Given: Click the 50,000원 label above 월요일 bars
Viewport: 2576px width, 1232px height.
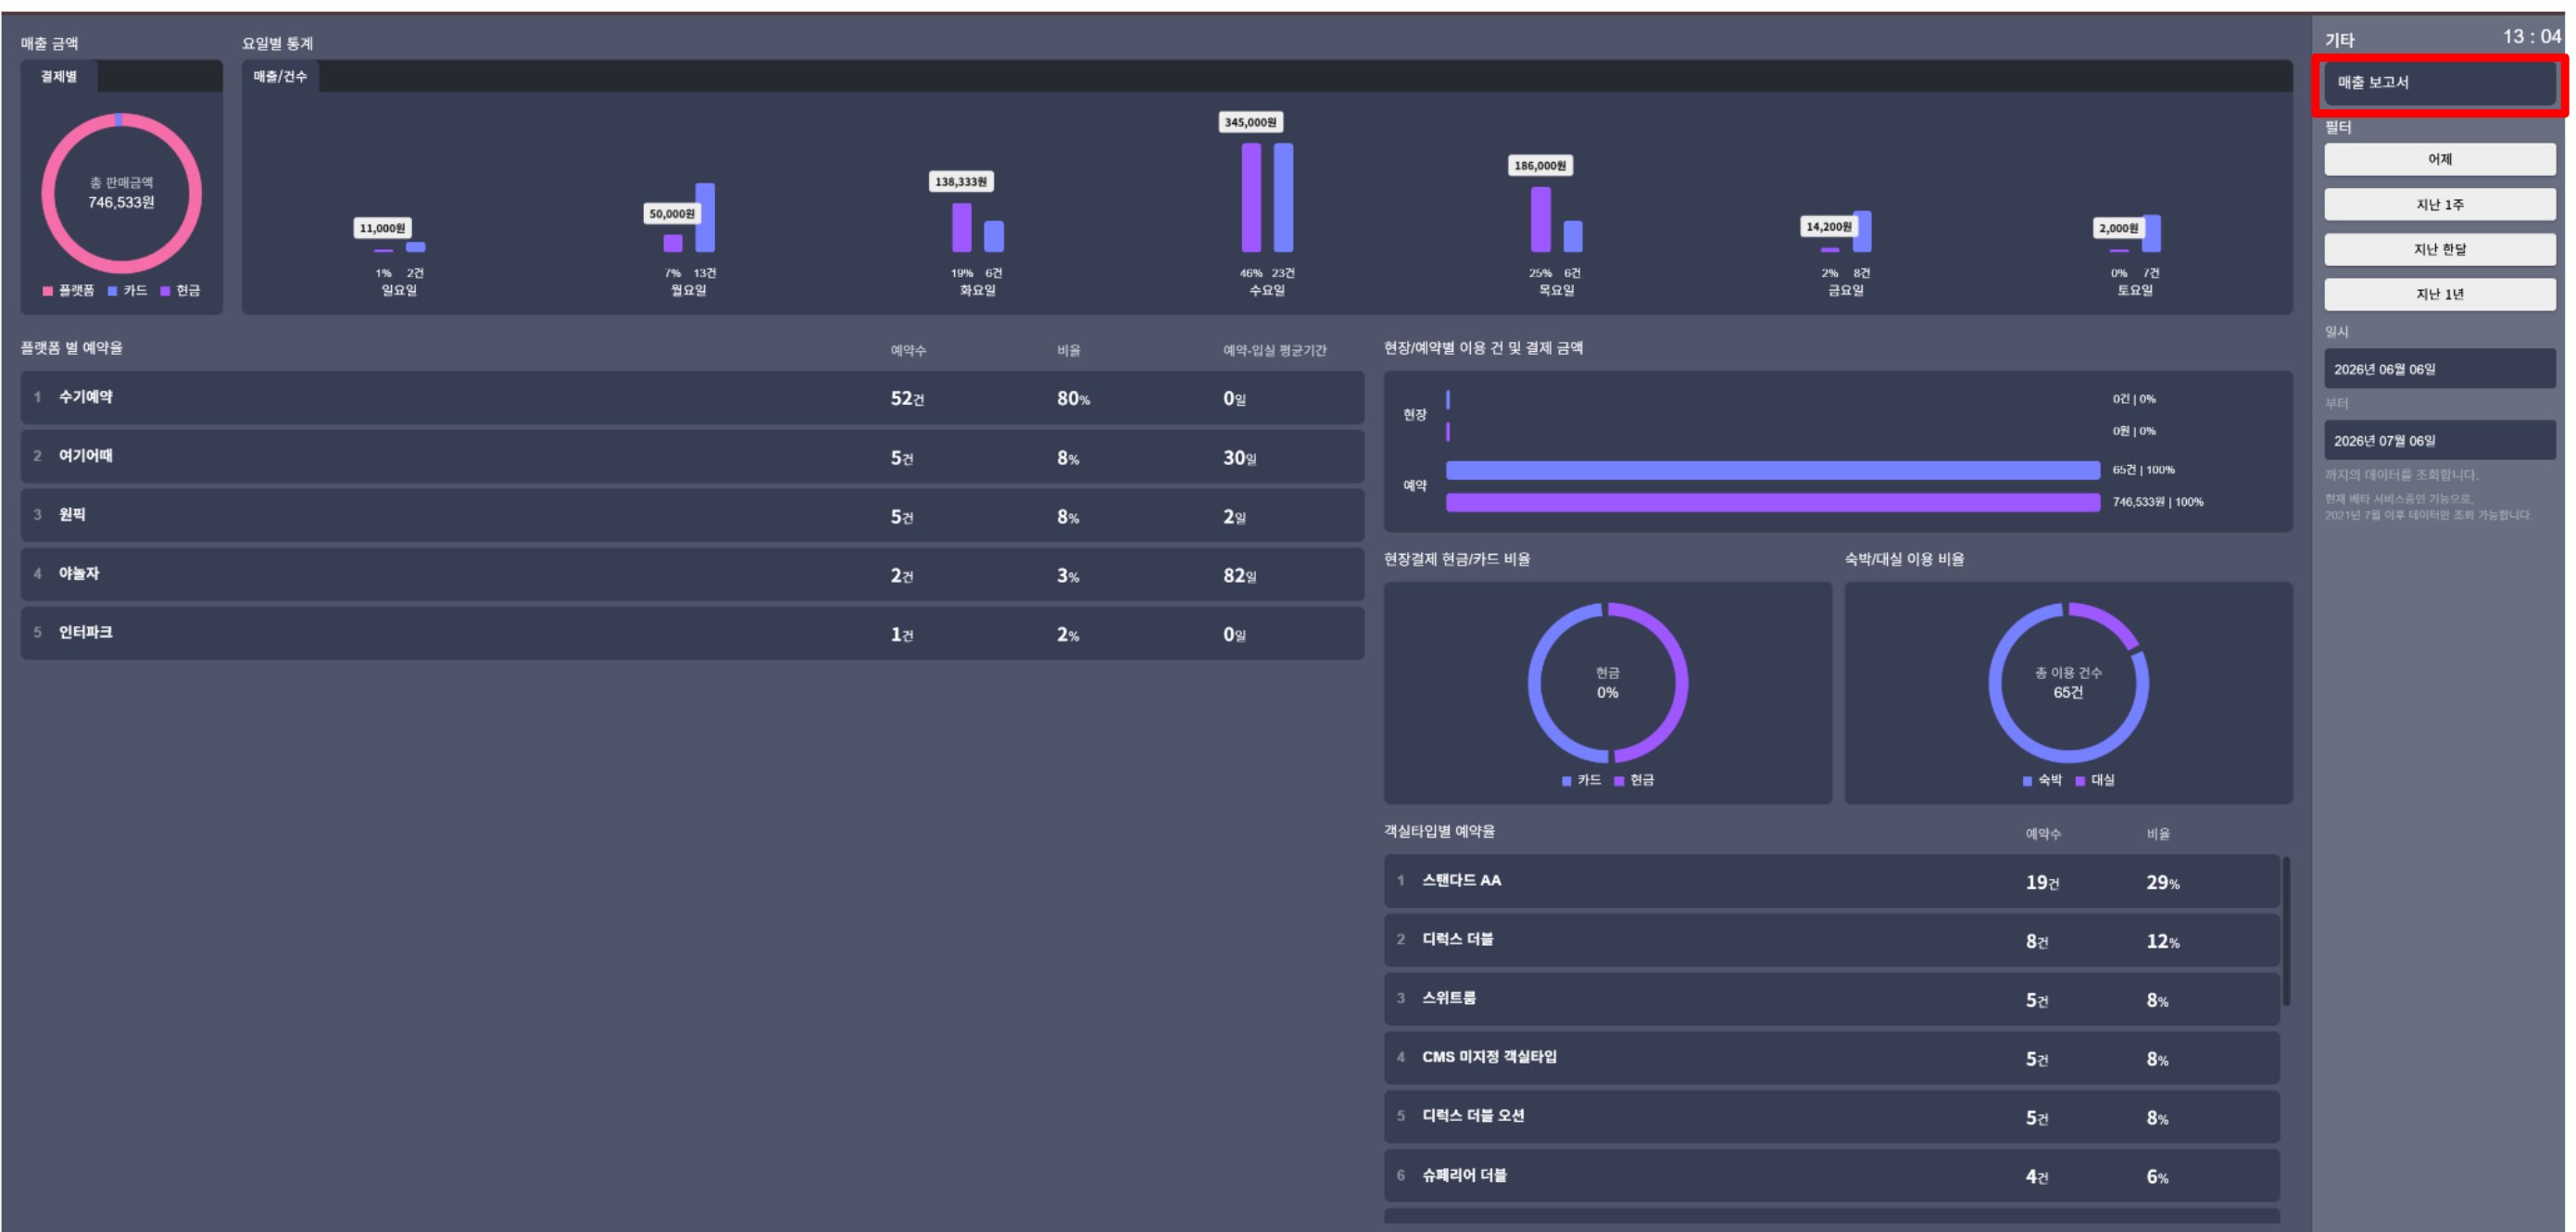Looking at the screenshot, I should point(672,214).
